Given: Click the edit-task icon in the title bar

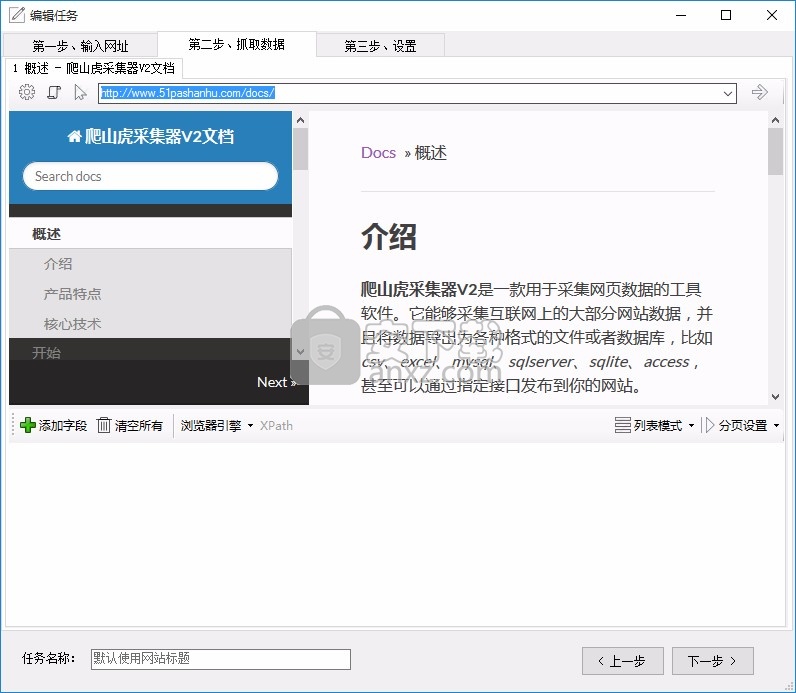Looking at the screenshot, I should (x=17, y=15).
